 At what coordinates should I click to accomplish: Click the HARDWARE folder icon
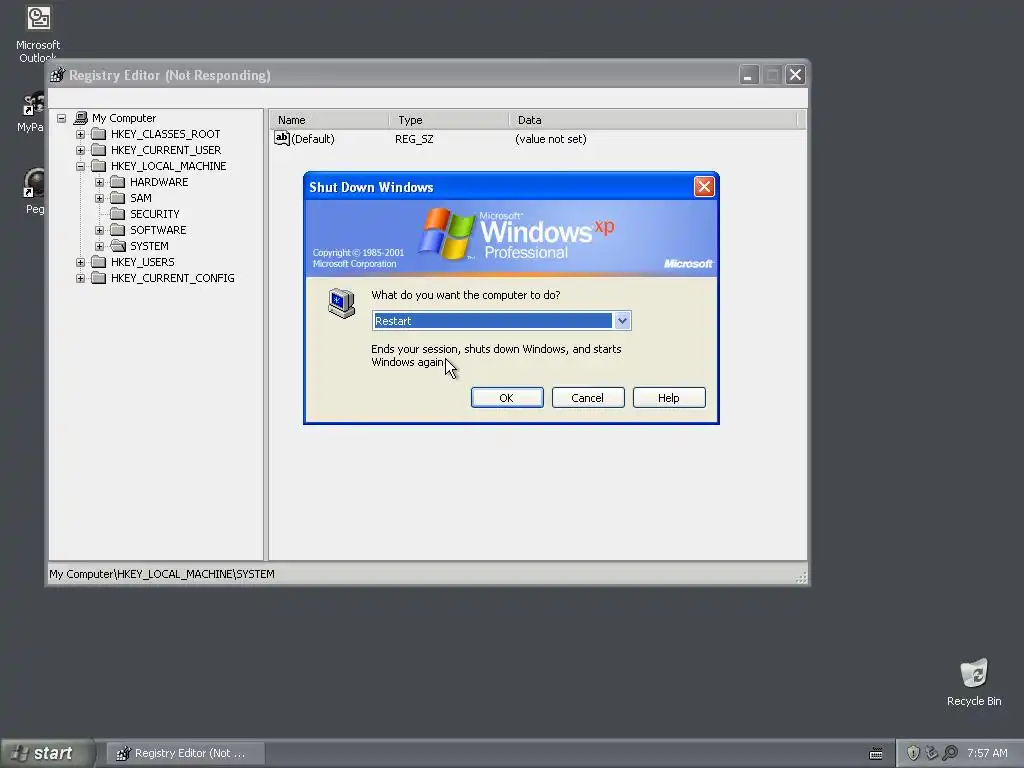pos(118,182)
